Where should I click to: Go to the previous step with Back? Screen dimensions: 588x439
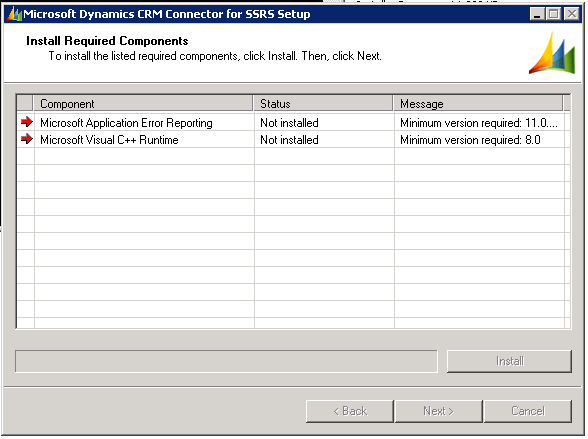(x=350, y=411)
